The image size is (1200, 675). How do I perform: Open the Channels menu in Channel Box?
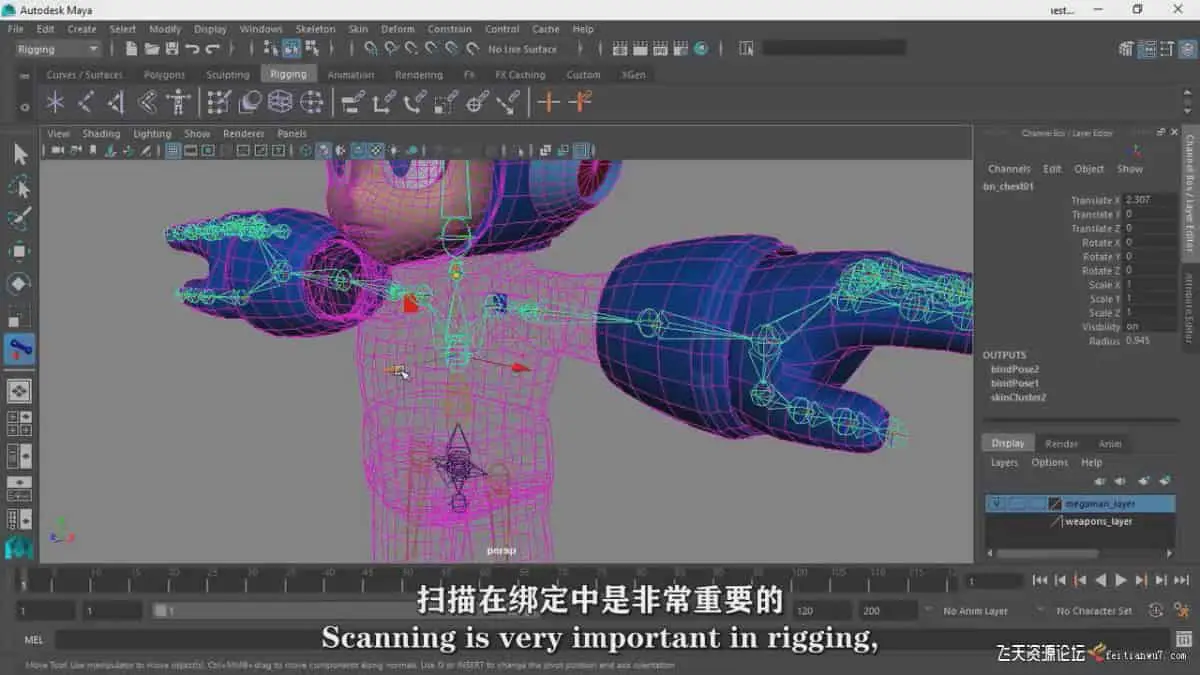pos(1009,168)
